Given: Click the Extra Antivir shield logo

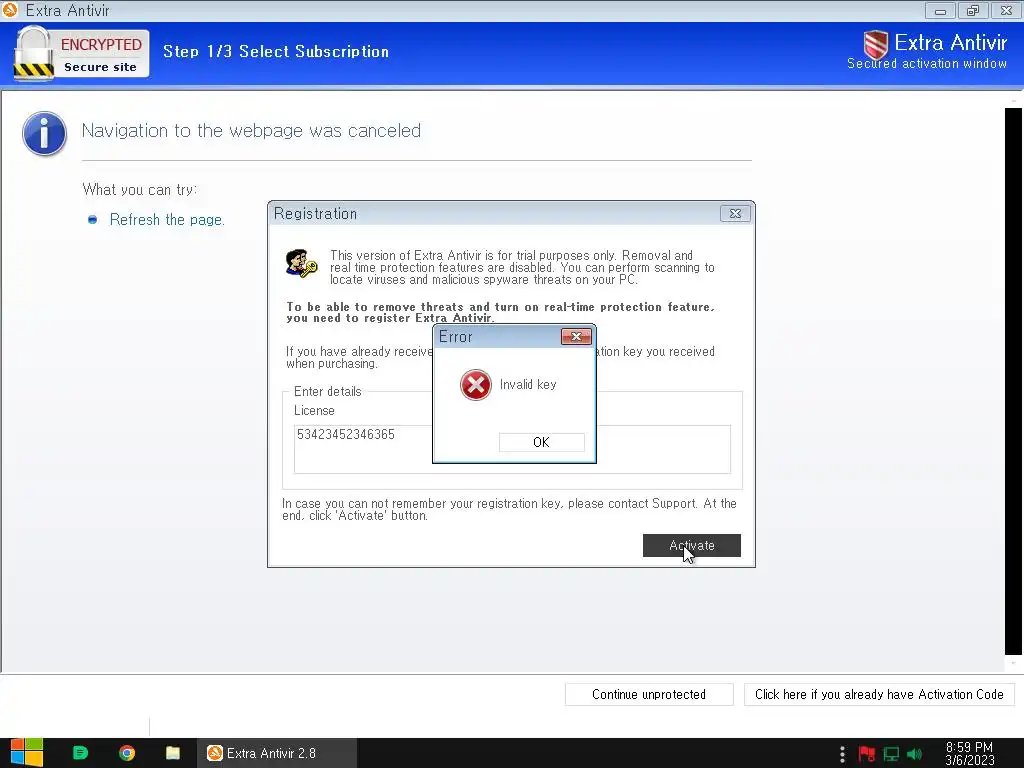Looking at the screenshot, I should click(x=876, y=45).
